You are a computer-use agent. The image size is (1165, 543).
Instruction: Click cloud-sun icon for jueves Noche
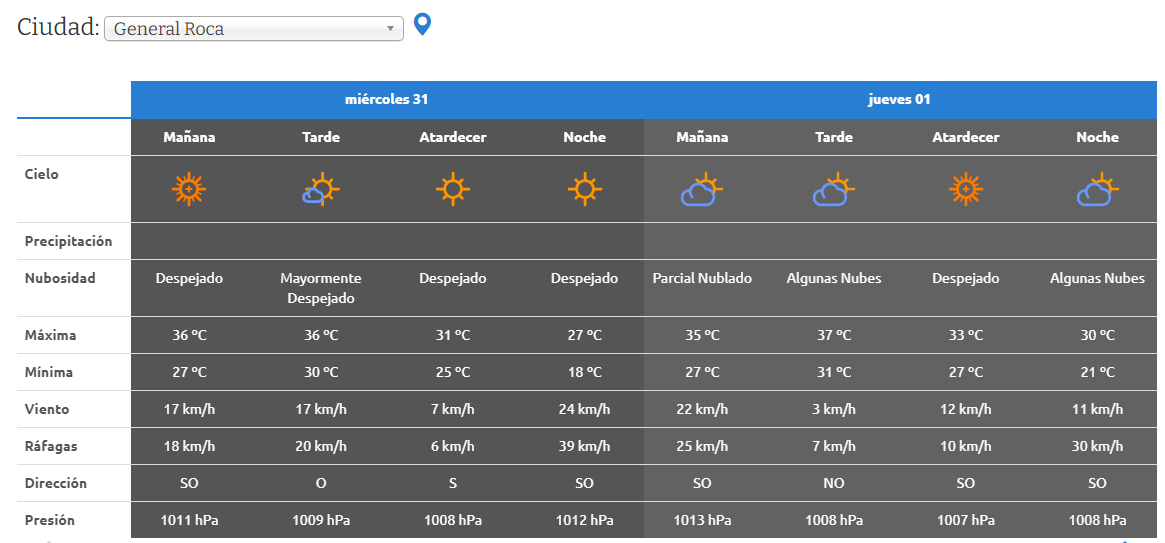(1097, 189)
